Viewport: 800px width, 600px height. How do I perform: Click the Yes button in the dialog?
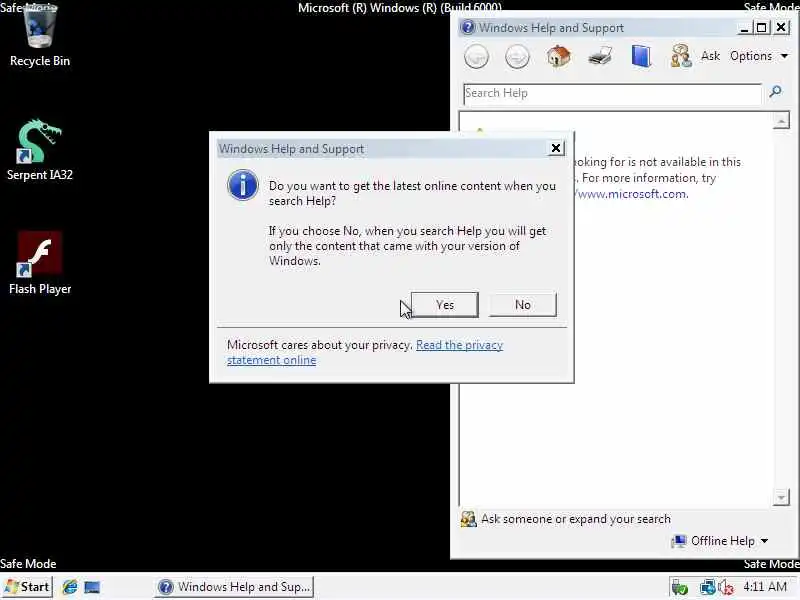444,305
